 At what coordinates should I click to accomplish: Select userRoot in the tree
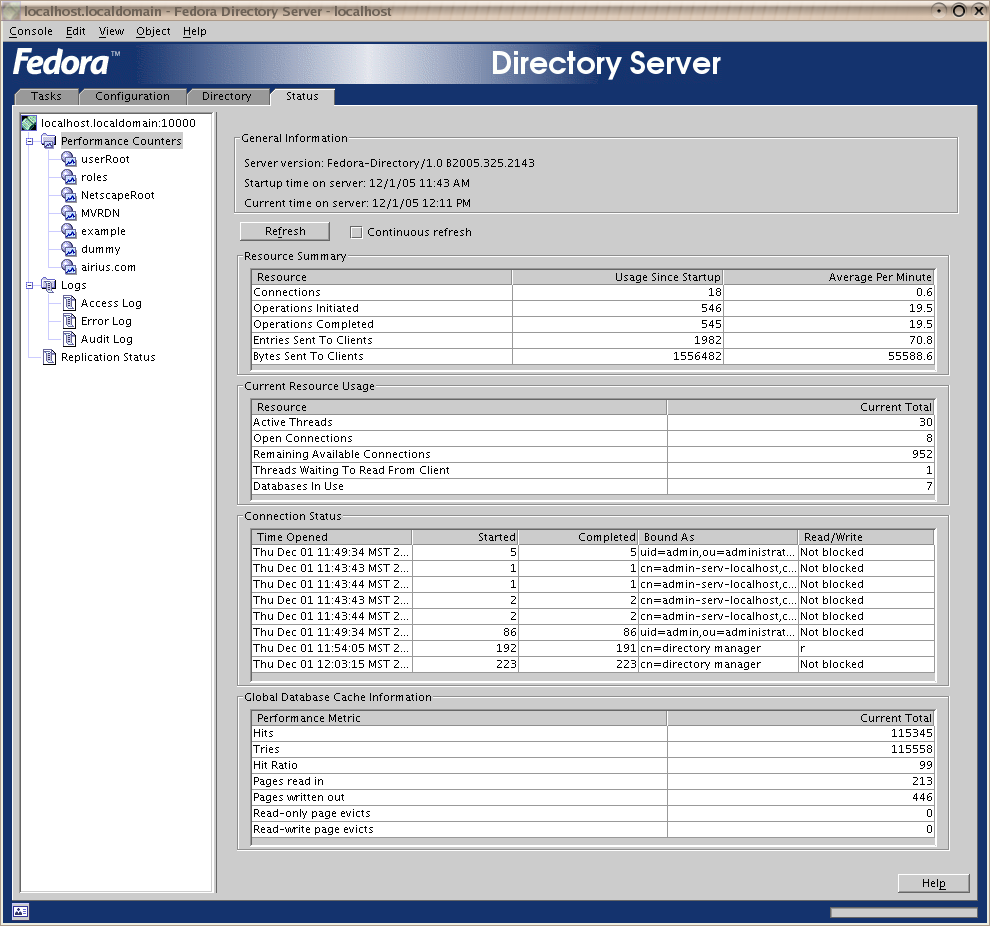(105, 159)
